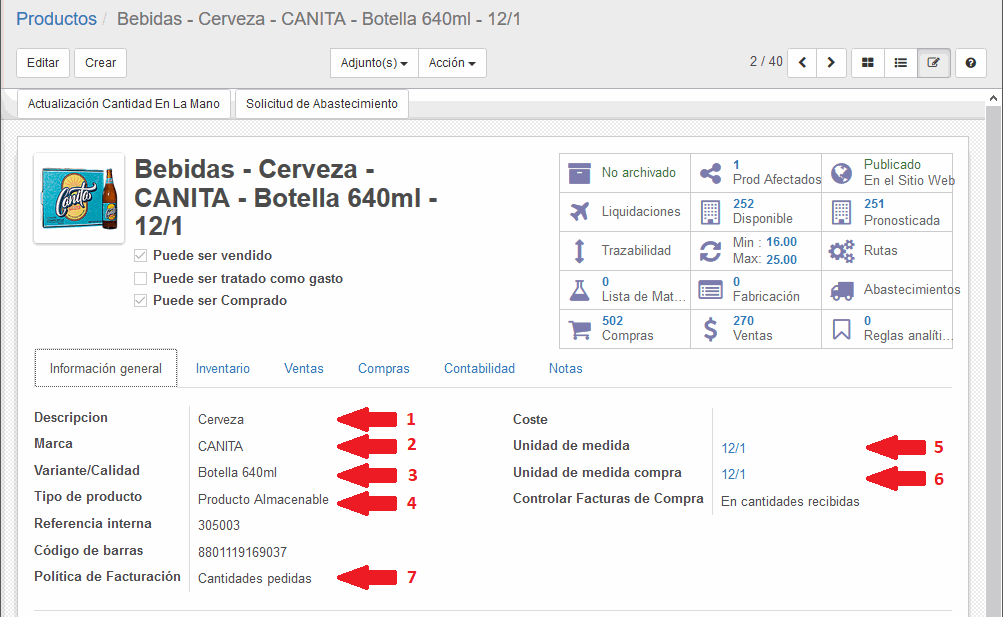Click the 251 Pronosticada stat value
Image resolution: width=1003 pixels, height=617 pixels.
[x=874, y=204]
